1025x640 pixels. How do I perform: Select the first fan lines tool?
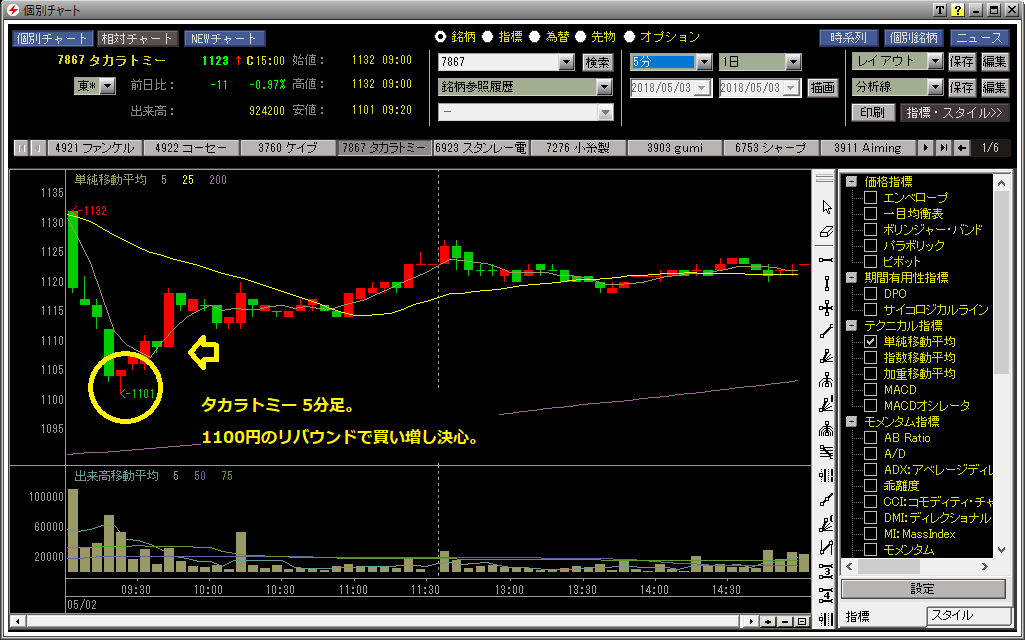[826, 357]
